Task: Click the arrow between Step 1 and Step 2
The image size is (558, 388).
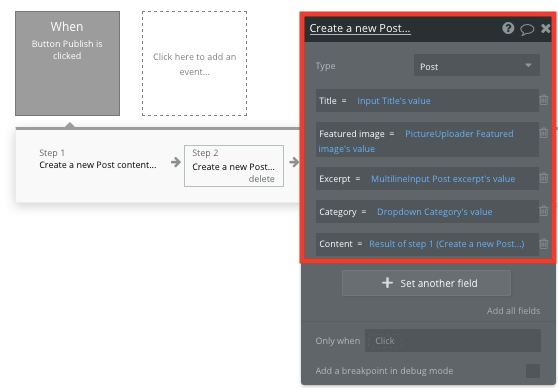Action: tap(175, 162)
